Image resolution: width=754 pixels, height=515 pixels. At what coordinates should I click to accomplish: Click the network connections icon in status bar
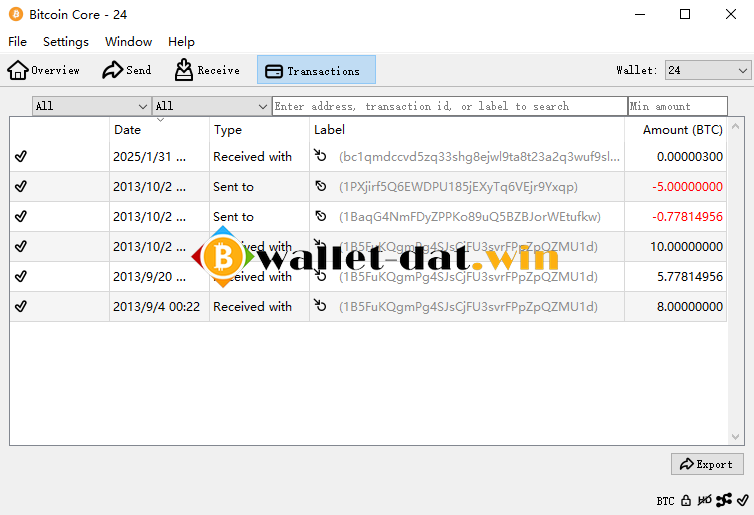tap(724, 501)
